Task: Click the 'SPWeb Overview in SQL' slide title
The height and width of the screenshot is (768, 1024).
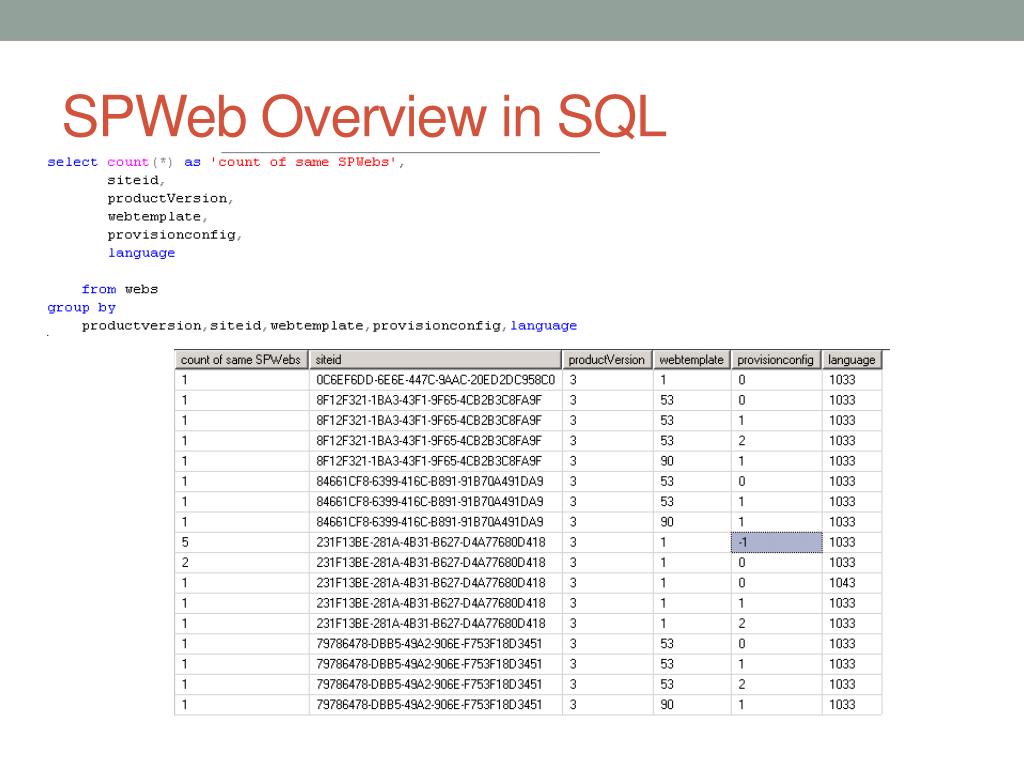Action: click(364, 116)
